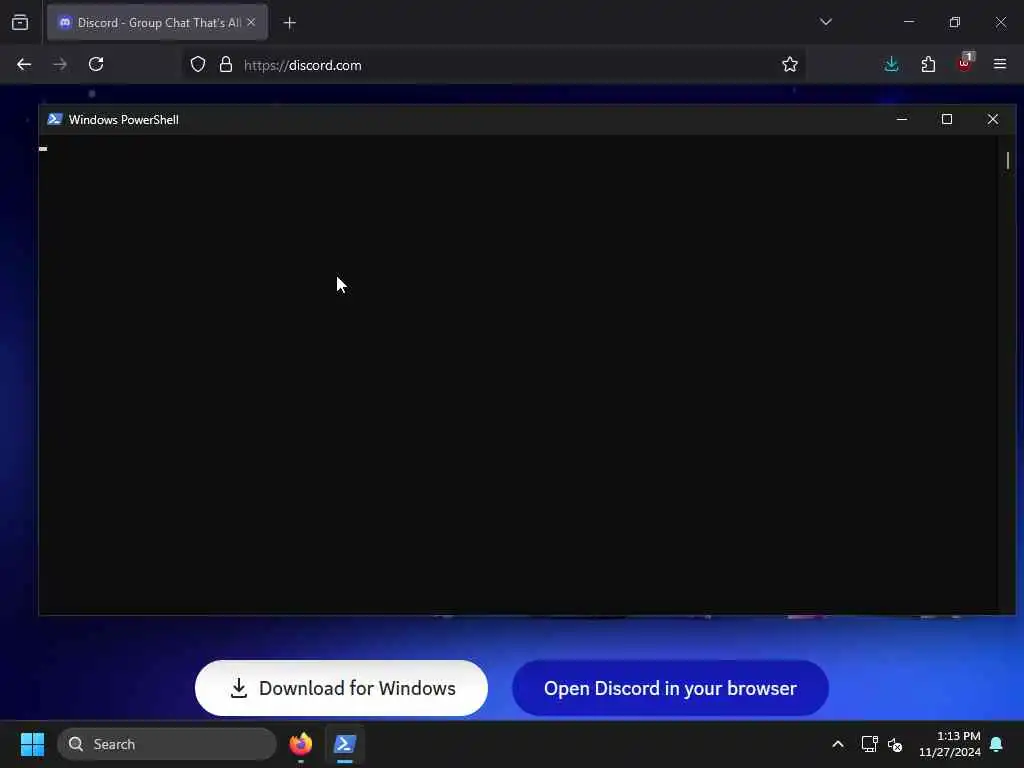Bookmark this page with star icon
The height and width of the screenshot is (768, 1024).
point(790,64)
